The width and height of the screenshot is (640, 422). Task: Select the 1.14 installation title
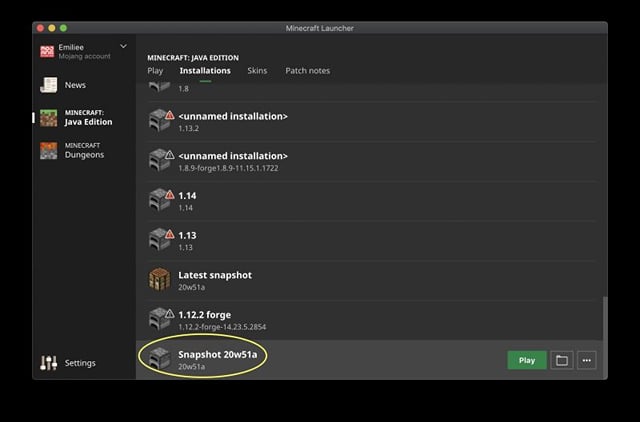tap(187, 196)
